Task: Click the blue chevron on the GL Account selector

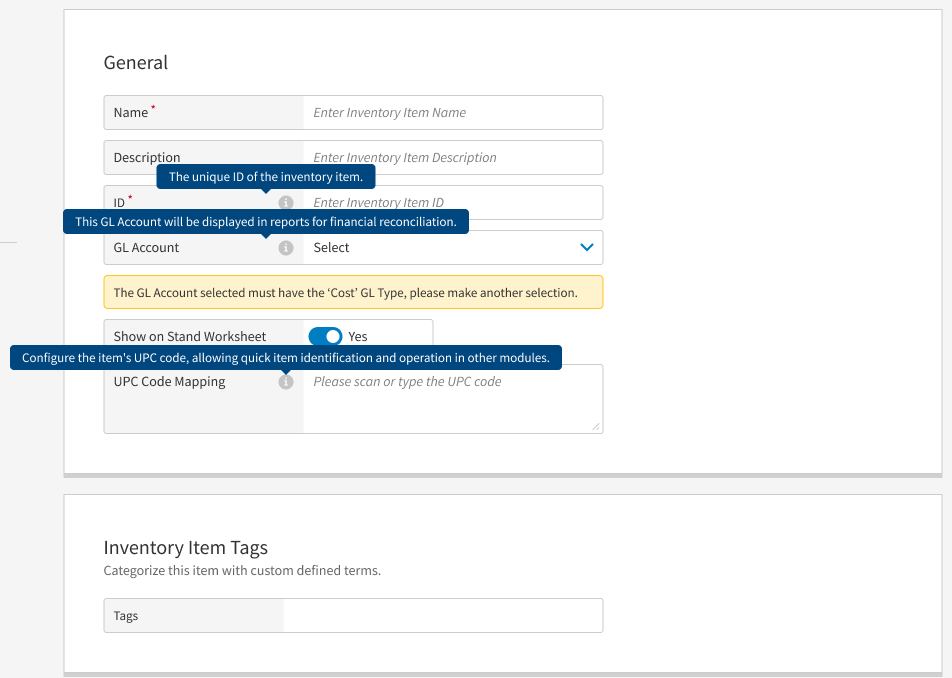Action: click(586, 247)
